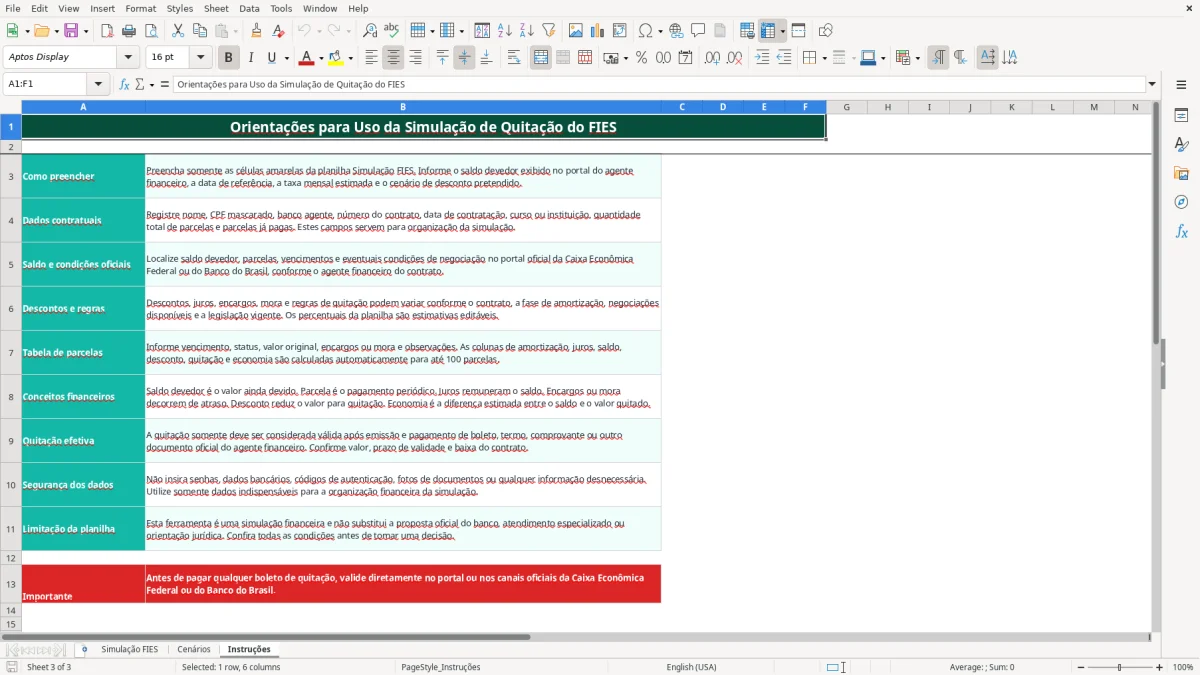Open Name Box dropdown arrow

[x=98, y=85]
